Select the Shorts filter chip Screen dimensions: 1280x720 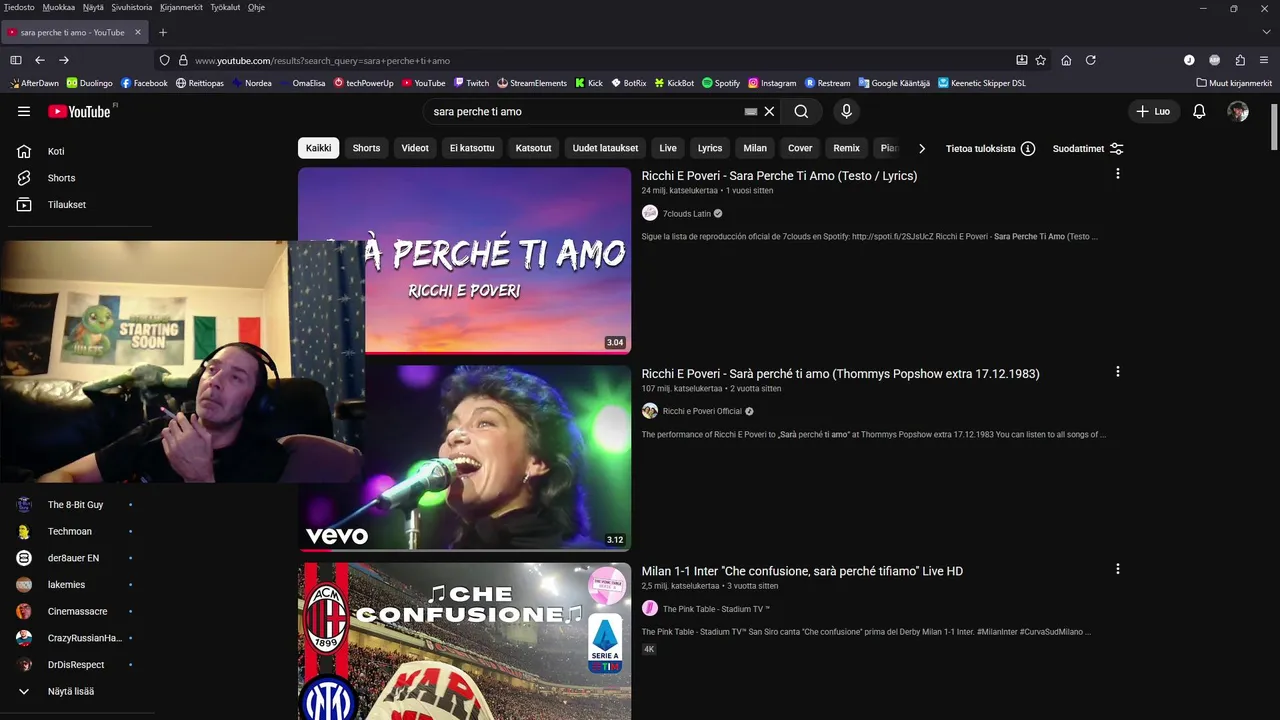coord(366,148)
